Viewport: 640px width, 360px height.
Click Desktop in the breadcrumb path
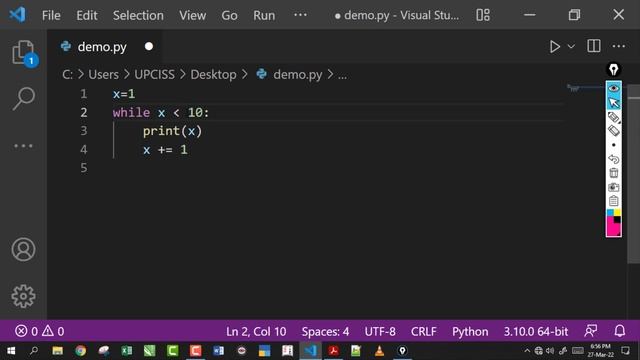tap(213, 75)
